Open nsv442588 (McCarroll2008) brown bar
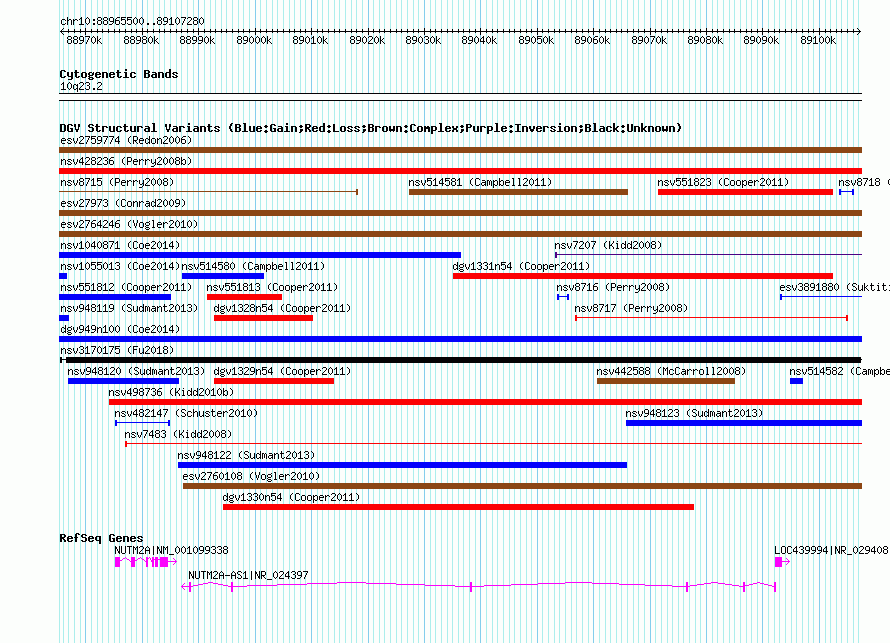Screen dimensions: 890x643 pyautogui.click(x=666, y=381)
